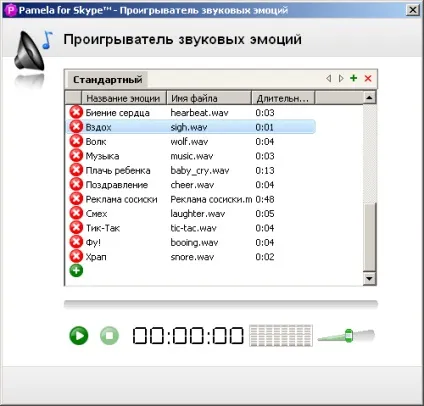This screenshot has width=424, height=406.
Task: Click the file name snore.wav
Action: pyautogui.click(x=192, y=257)
